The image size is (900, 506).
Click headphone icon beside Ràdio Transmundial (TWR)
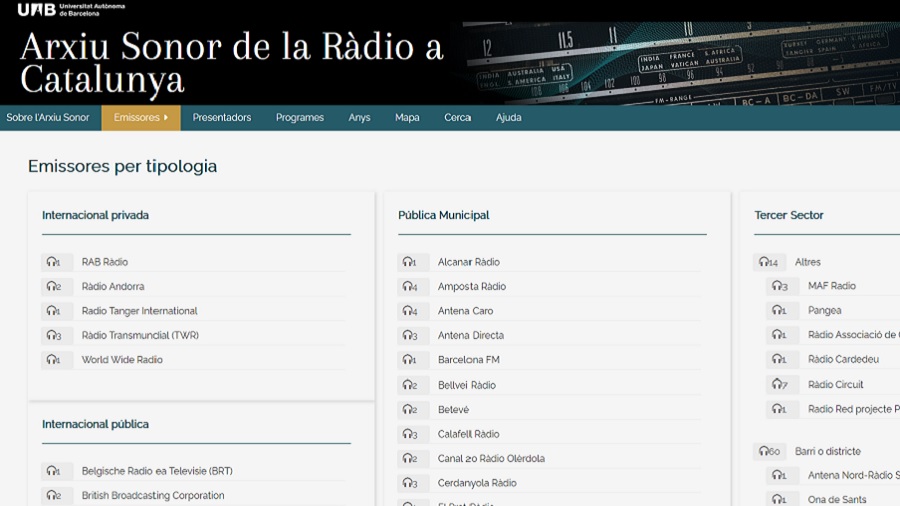57,335
